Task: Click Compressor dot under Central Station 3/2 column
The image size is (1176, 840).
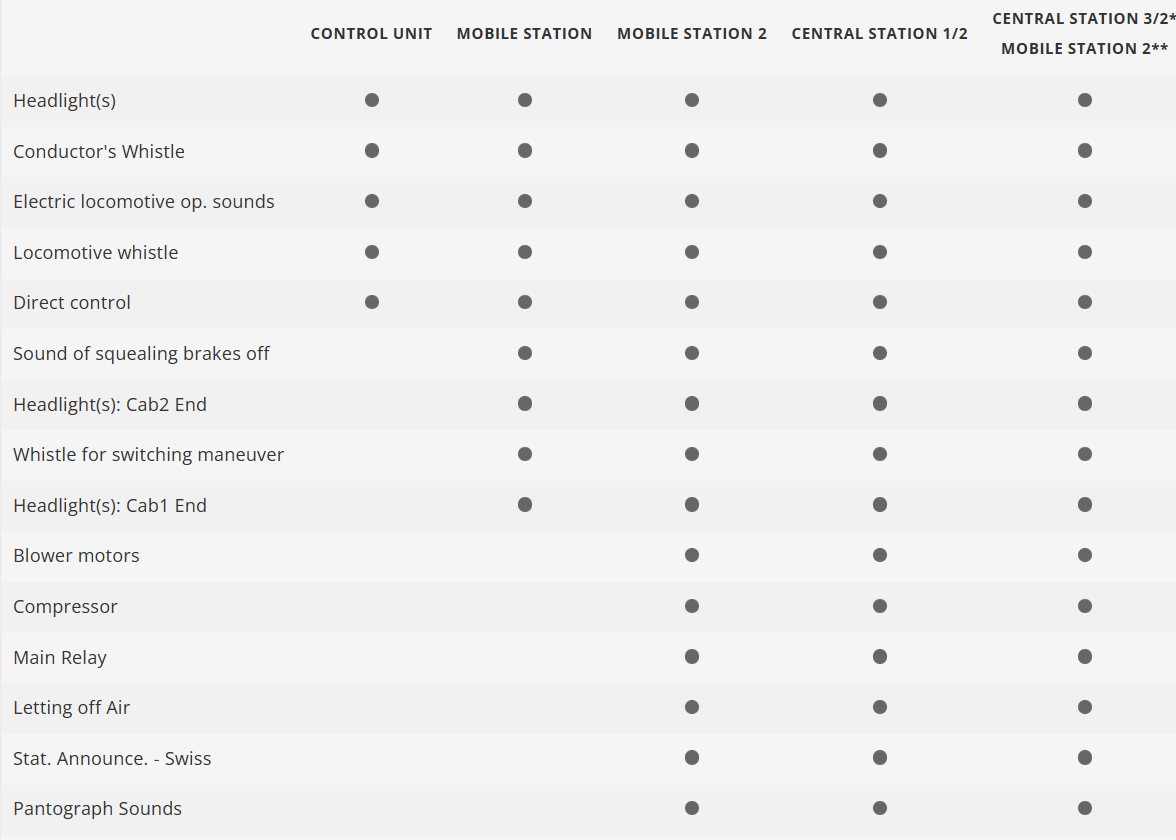Action: [x=1085, y=606]
